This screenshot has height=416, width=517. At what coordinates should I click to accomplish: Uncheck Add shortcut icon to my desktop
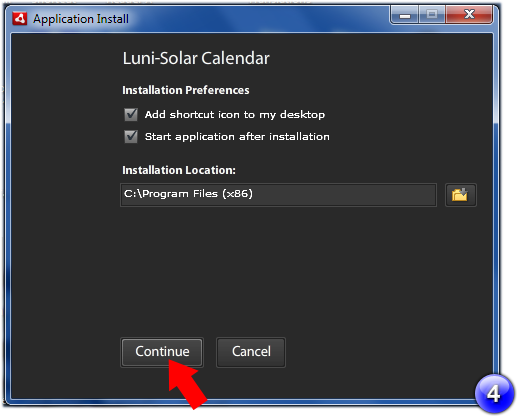coord(131,115)
